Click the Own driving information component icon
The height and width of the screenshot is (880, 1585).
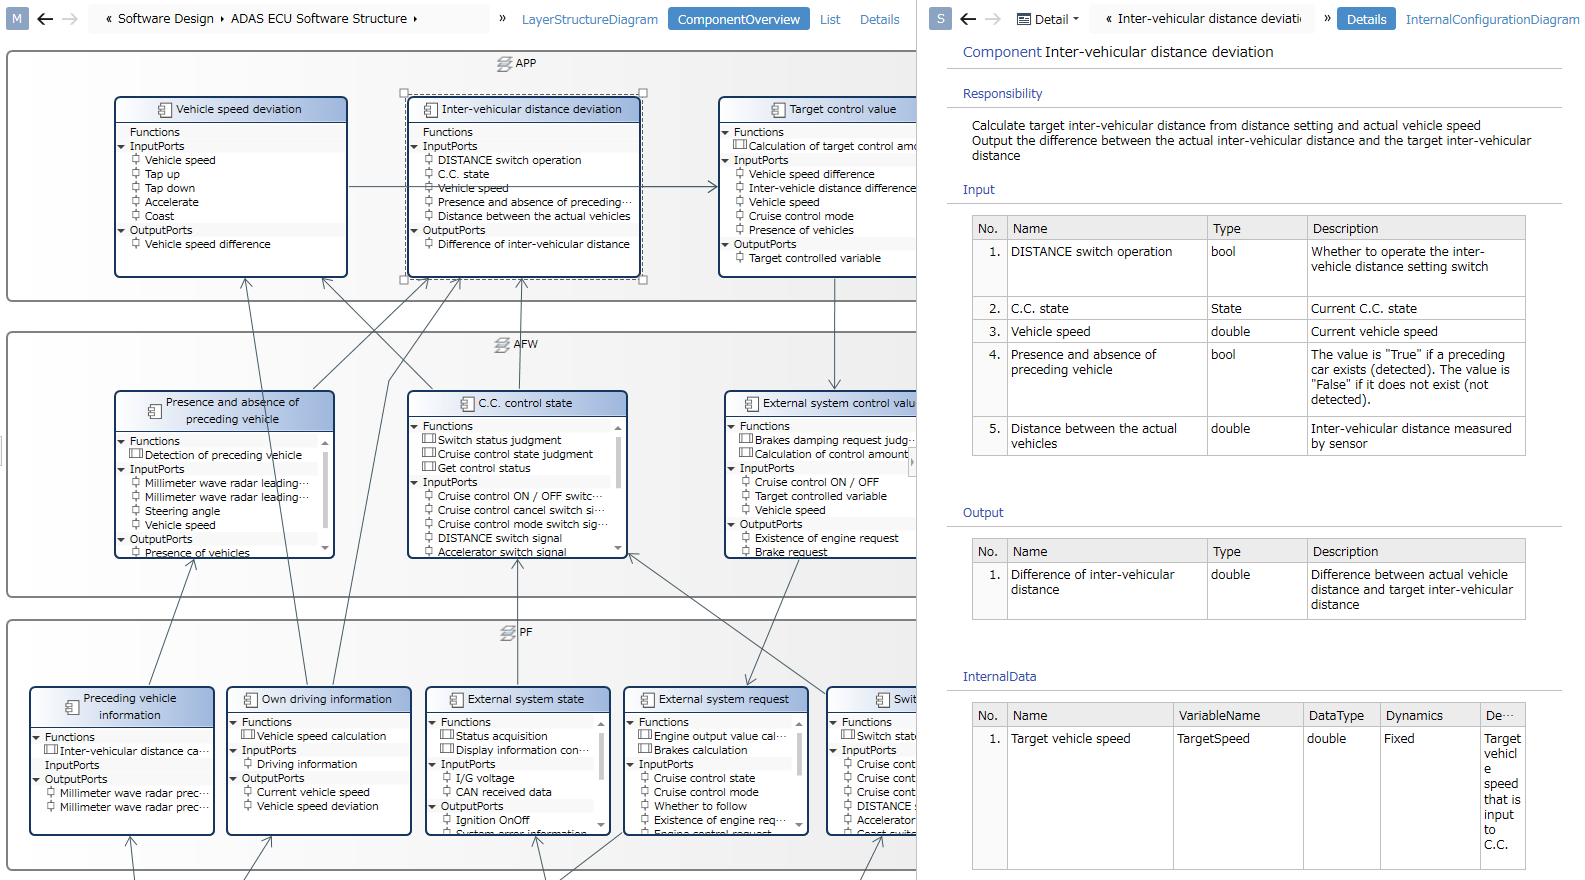pos(250,700)
